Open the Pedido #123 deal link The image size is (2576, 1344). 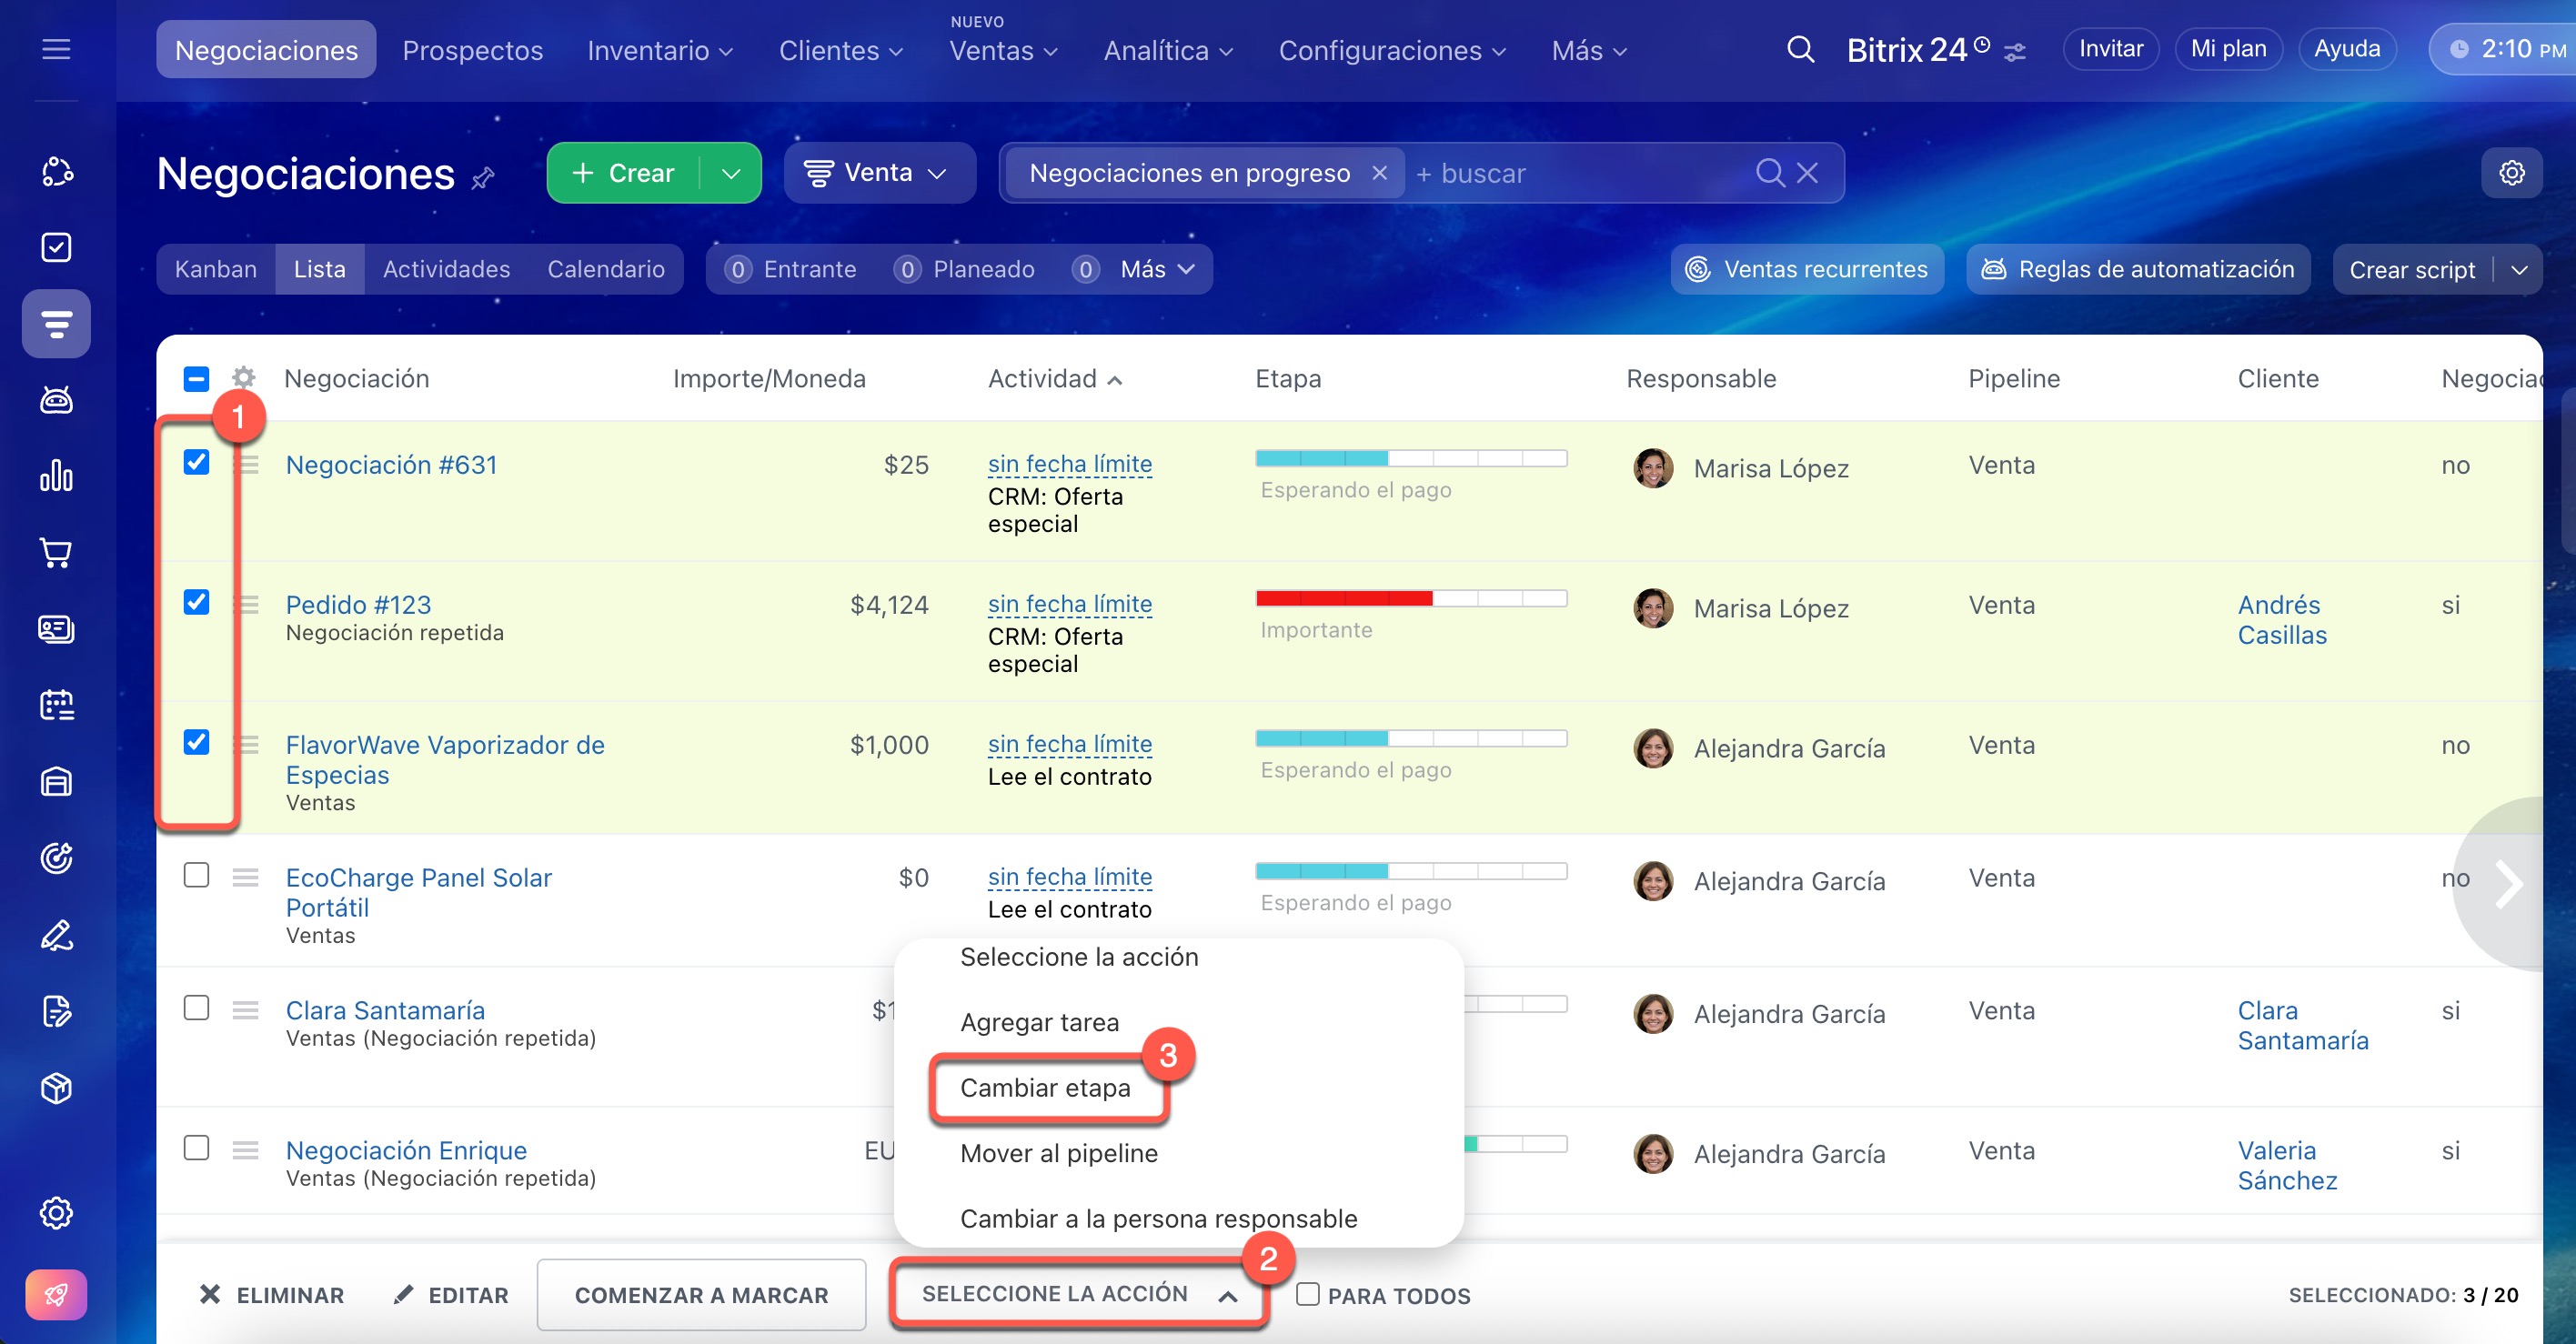[x=358, y=604]
